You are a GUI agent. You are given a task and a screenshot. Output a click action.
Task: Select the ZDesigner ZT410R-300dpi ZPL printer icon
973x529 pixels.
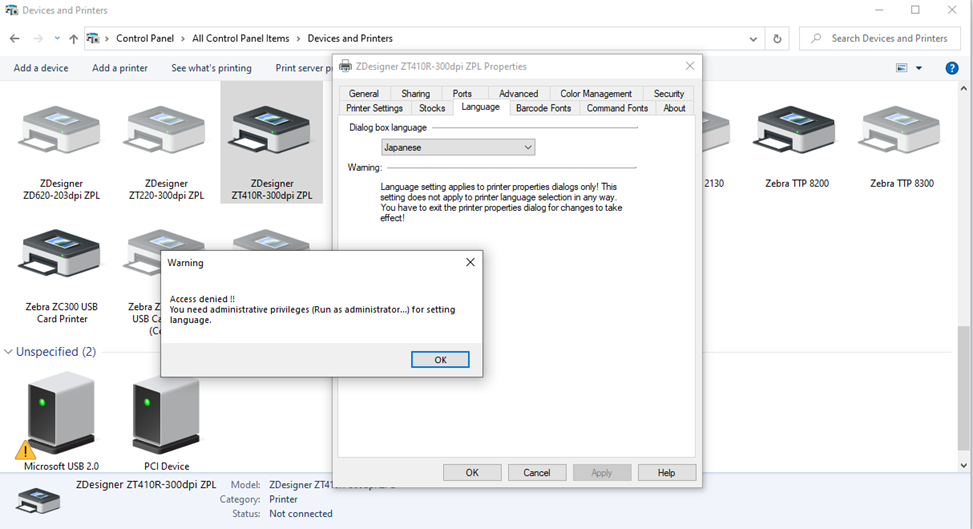[x=271, y=130]
